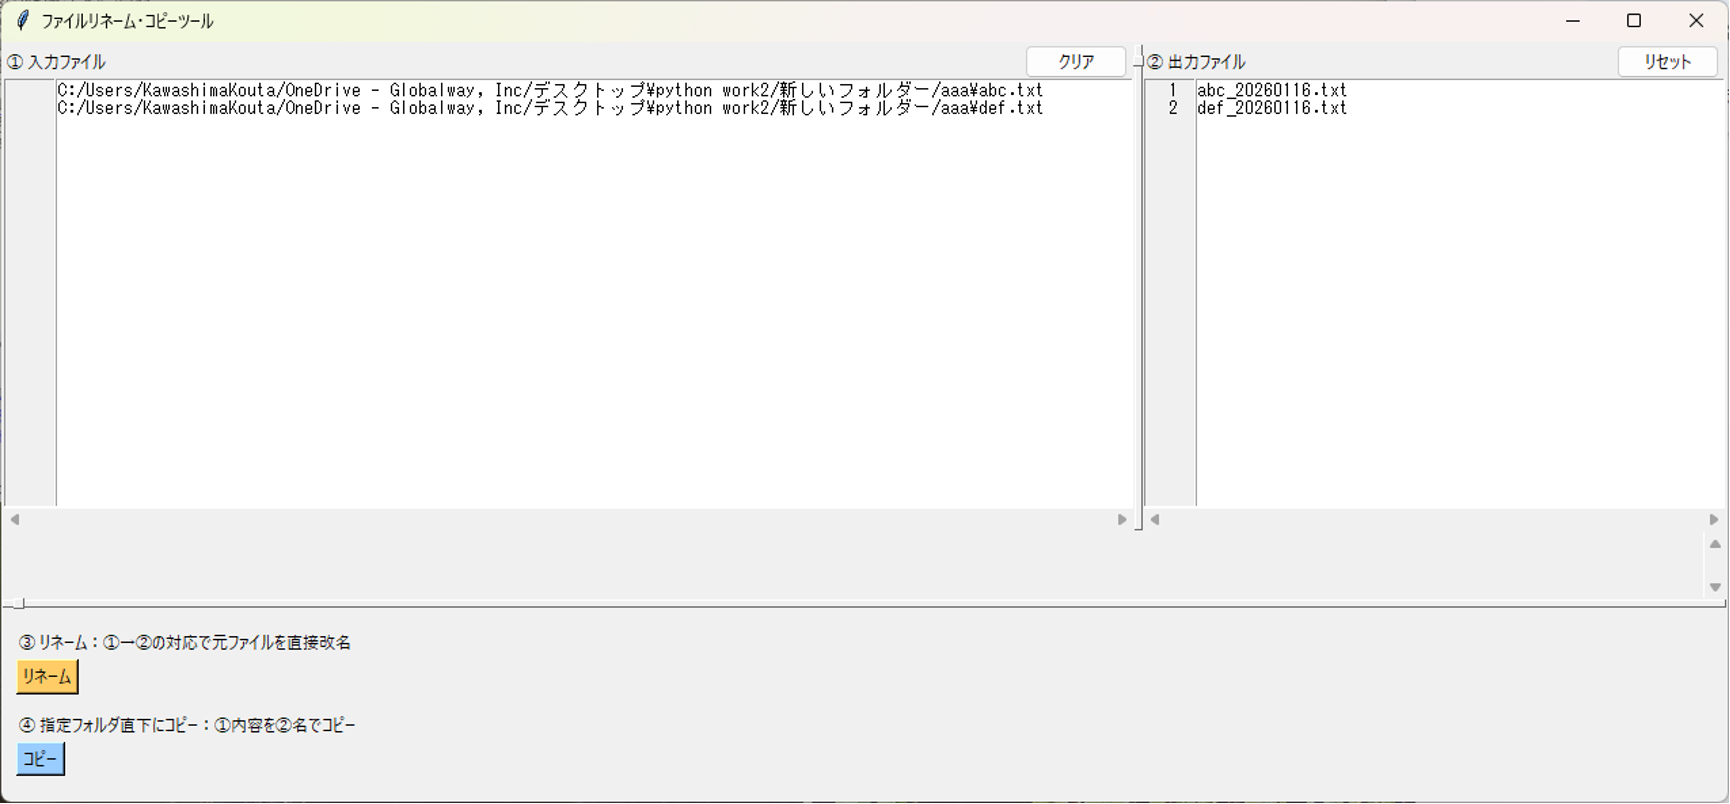
Task: Click line number 2 in the output gutter
Action: [x=1173, y=108]
